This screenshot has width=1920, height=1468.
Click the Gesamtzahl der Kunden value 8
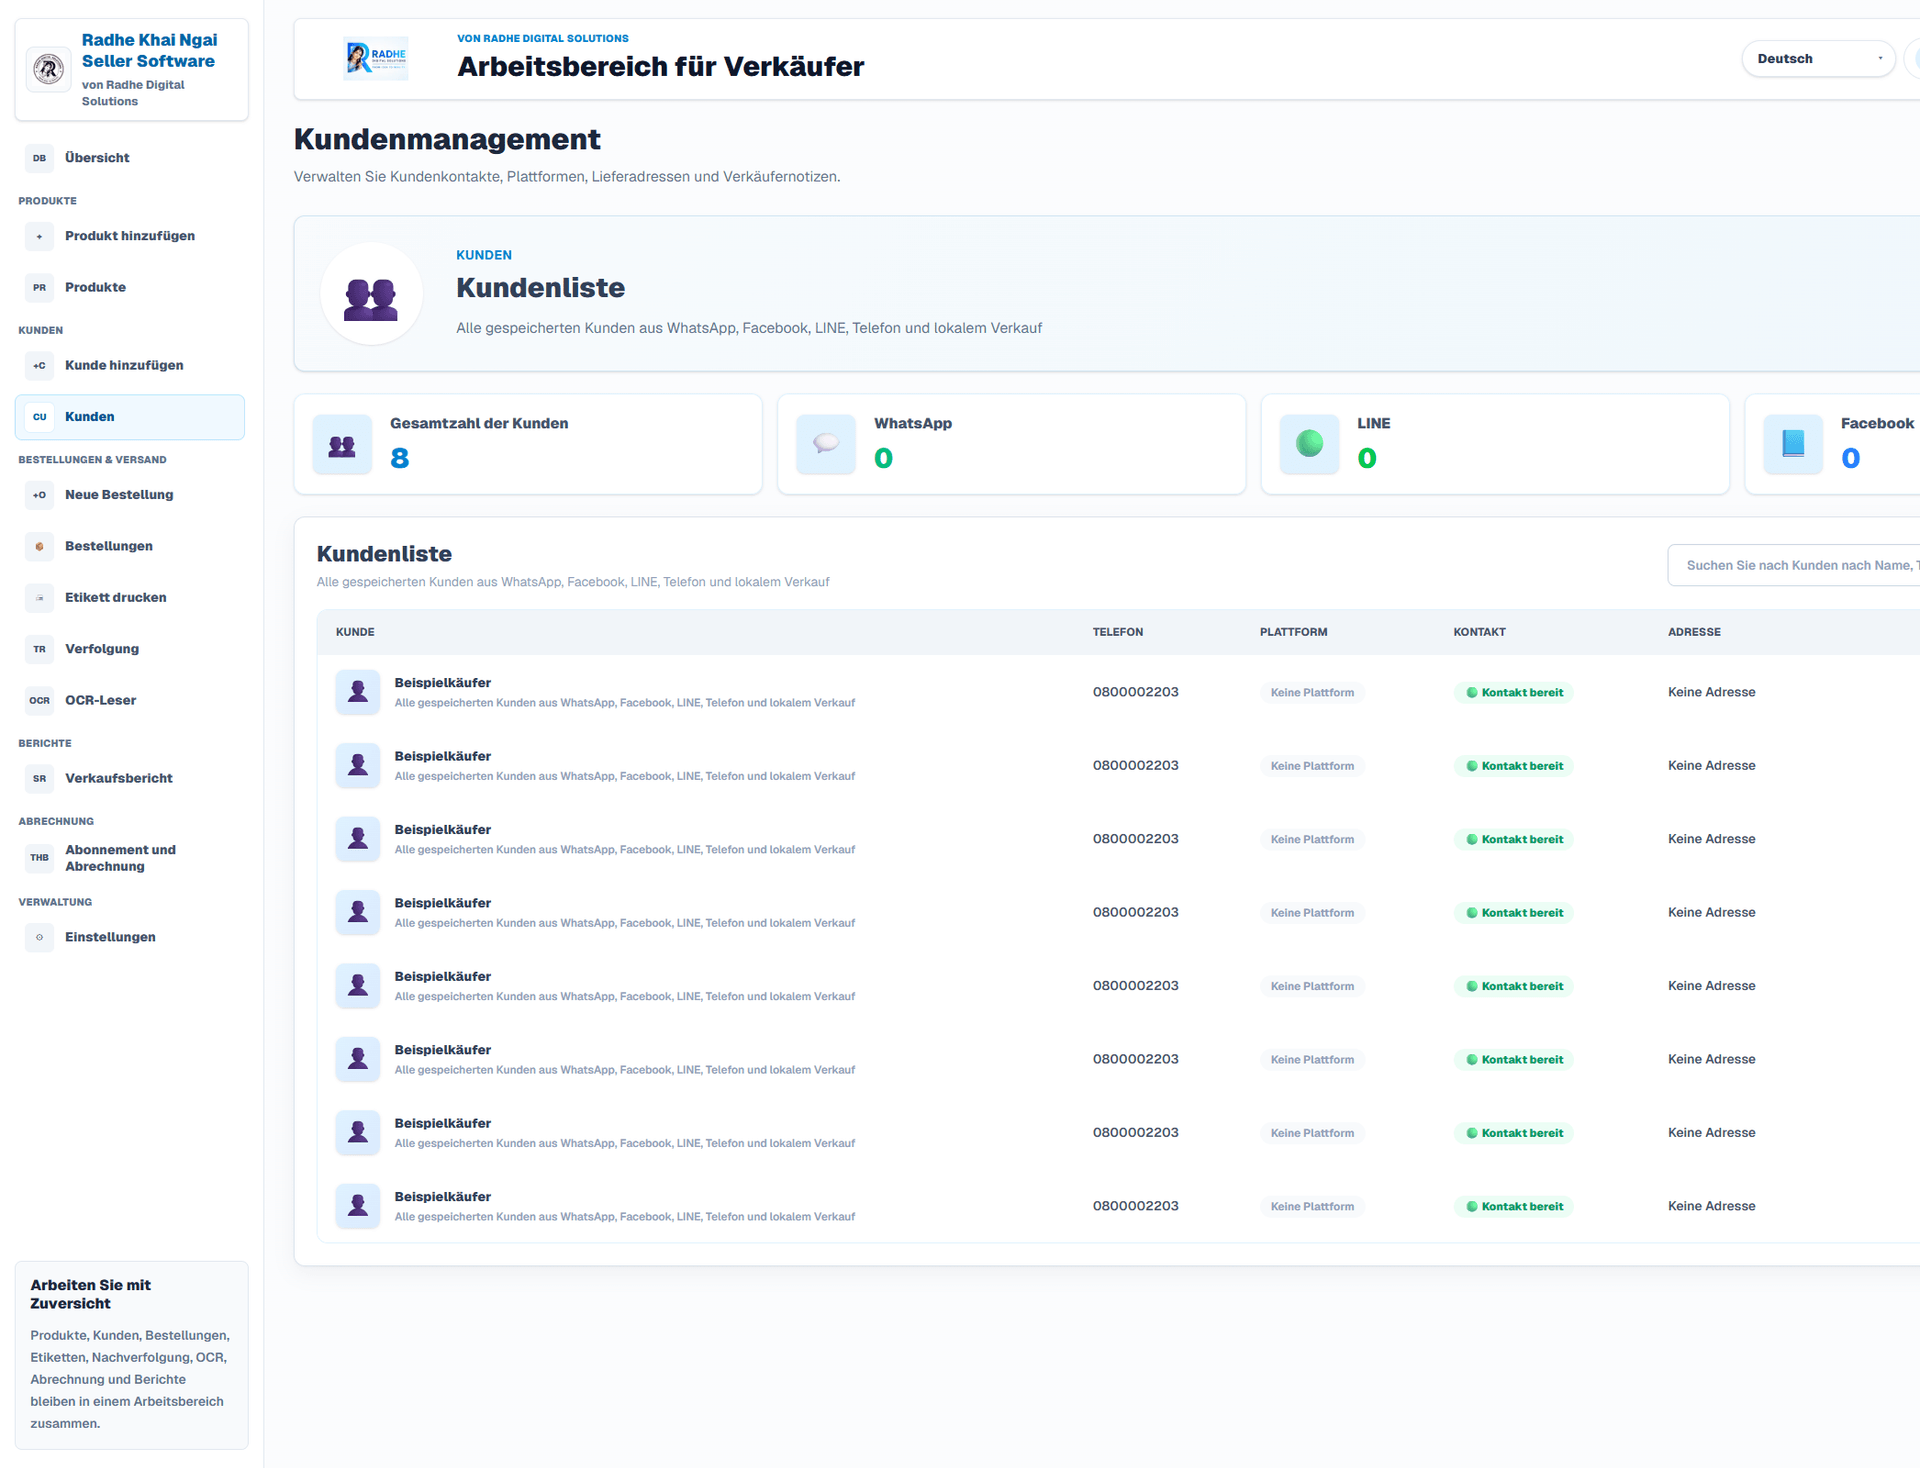400,459
